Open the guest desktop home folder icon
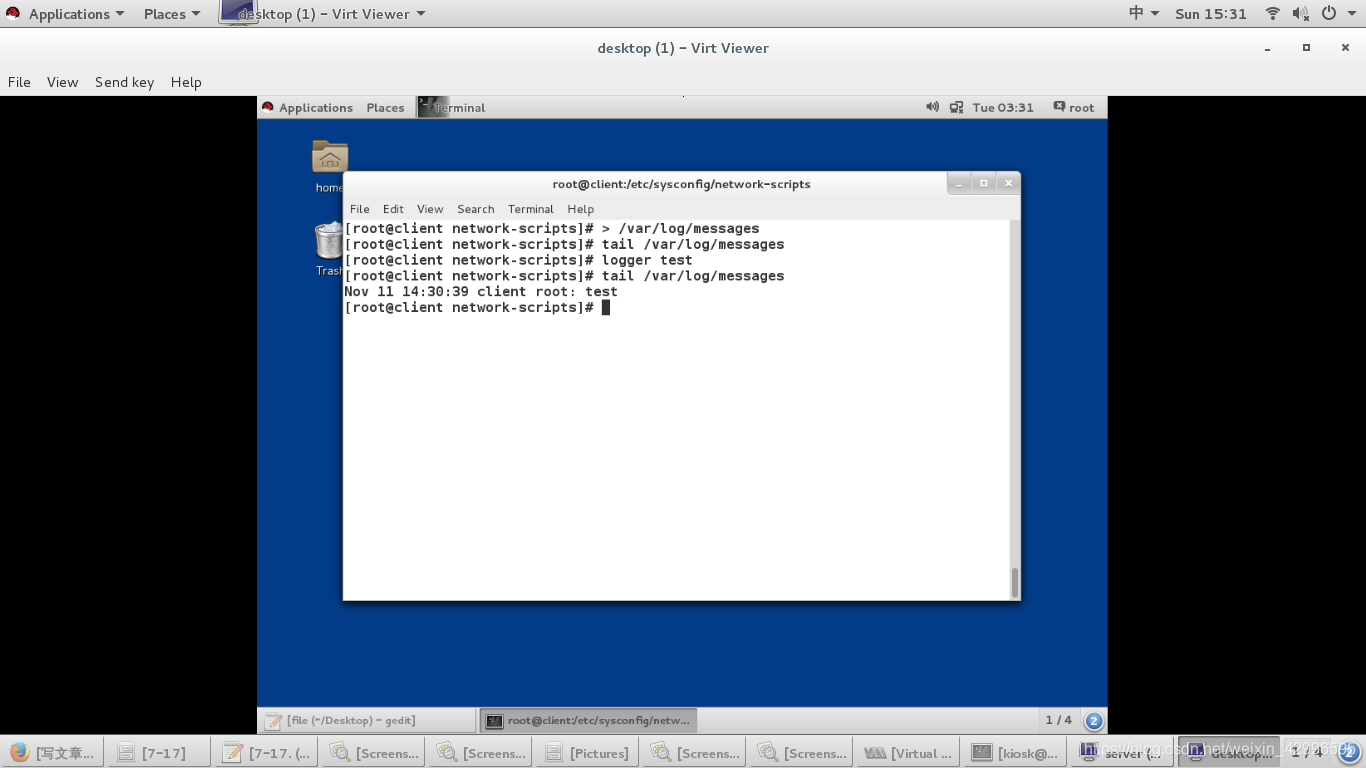 pos(330,158)
